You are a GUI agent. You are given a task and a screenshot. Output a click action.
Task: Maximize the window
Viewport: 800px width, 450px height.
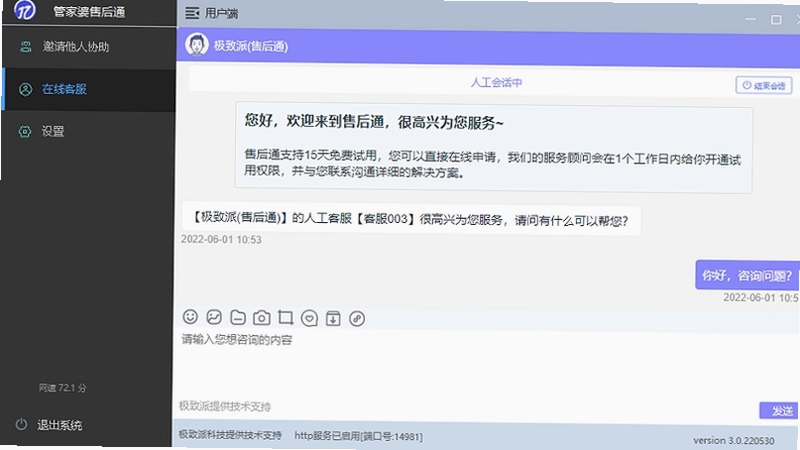776,20
